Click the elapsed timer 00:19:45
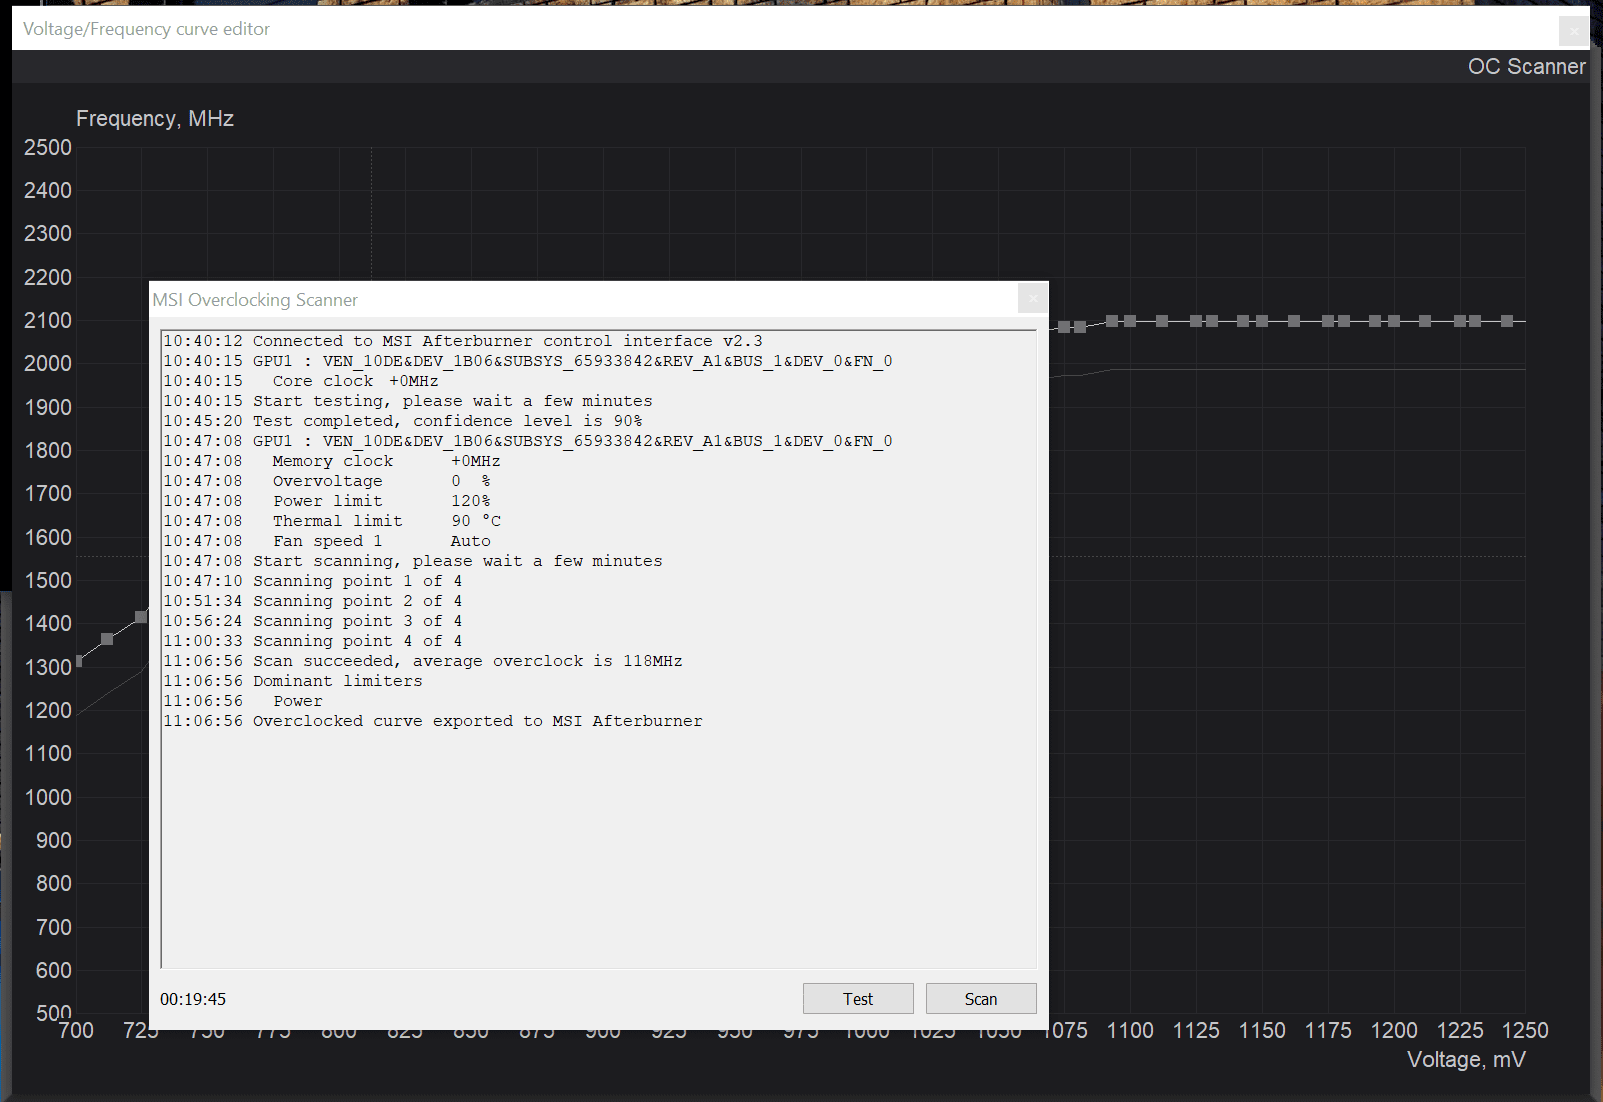The image size is (1603, 1102). click(193, 999)
